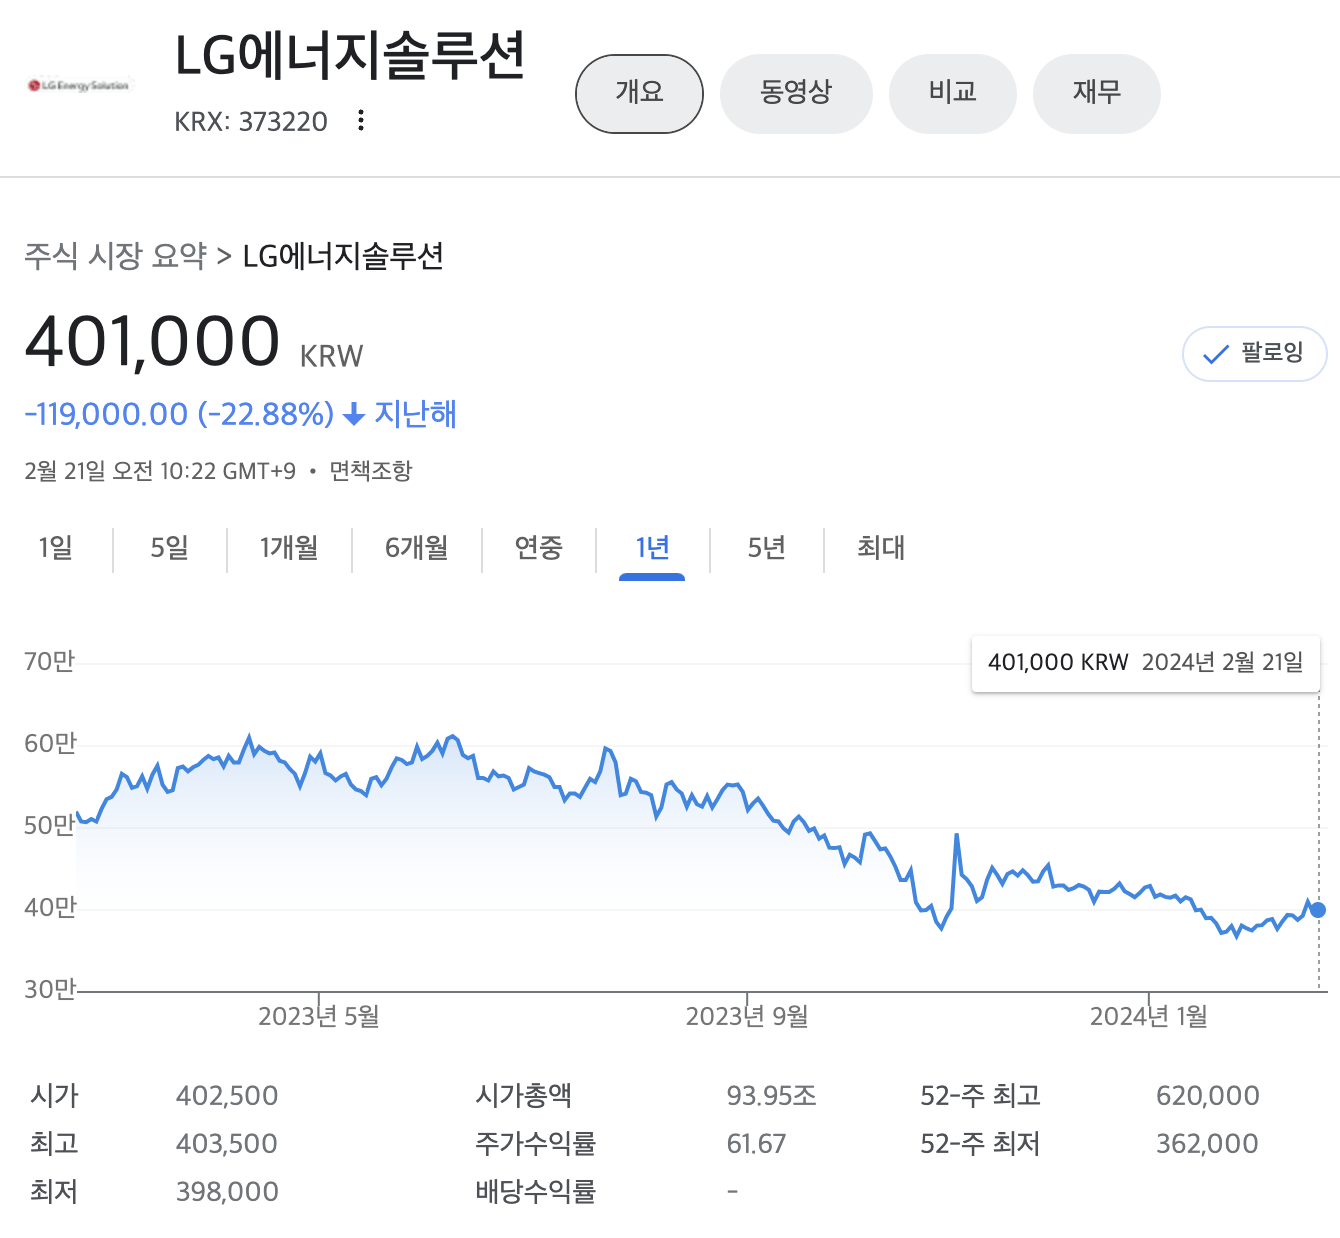This screenshot has height=1238, width=1340.
Task: Click the 52-주 최고 label
Action: [x=980, y=1096]
